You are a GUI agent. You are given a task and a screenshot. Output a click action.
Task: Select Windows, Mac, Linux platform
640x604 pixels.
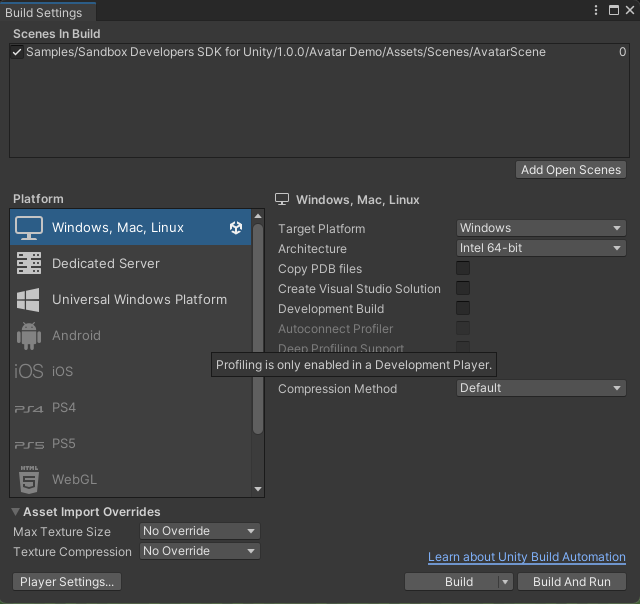pos(131,227)
